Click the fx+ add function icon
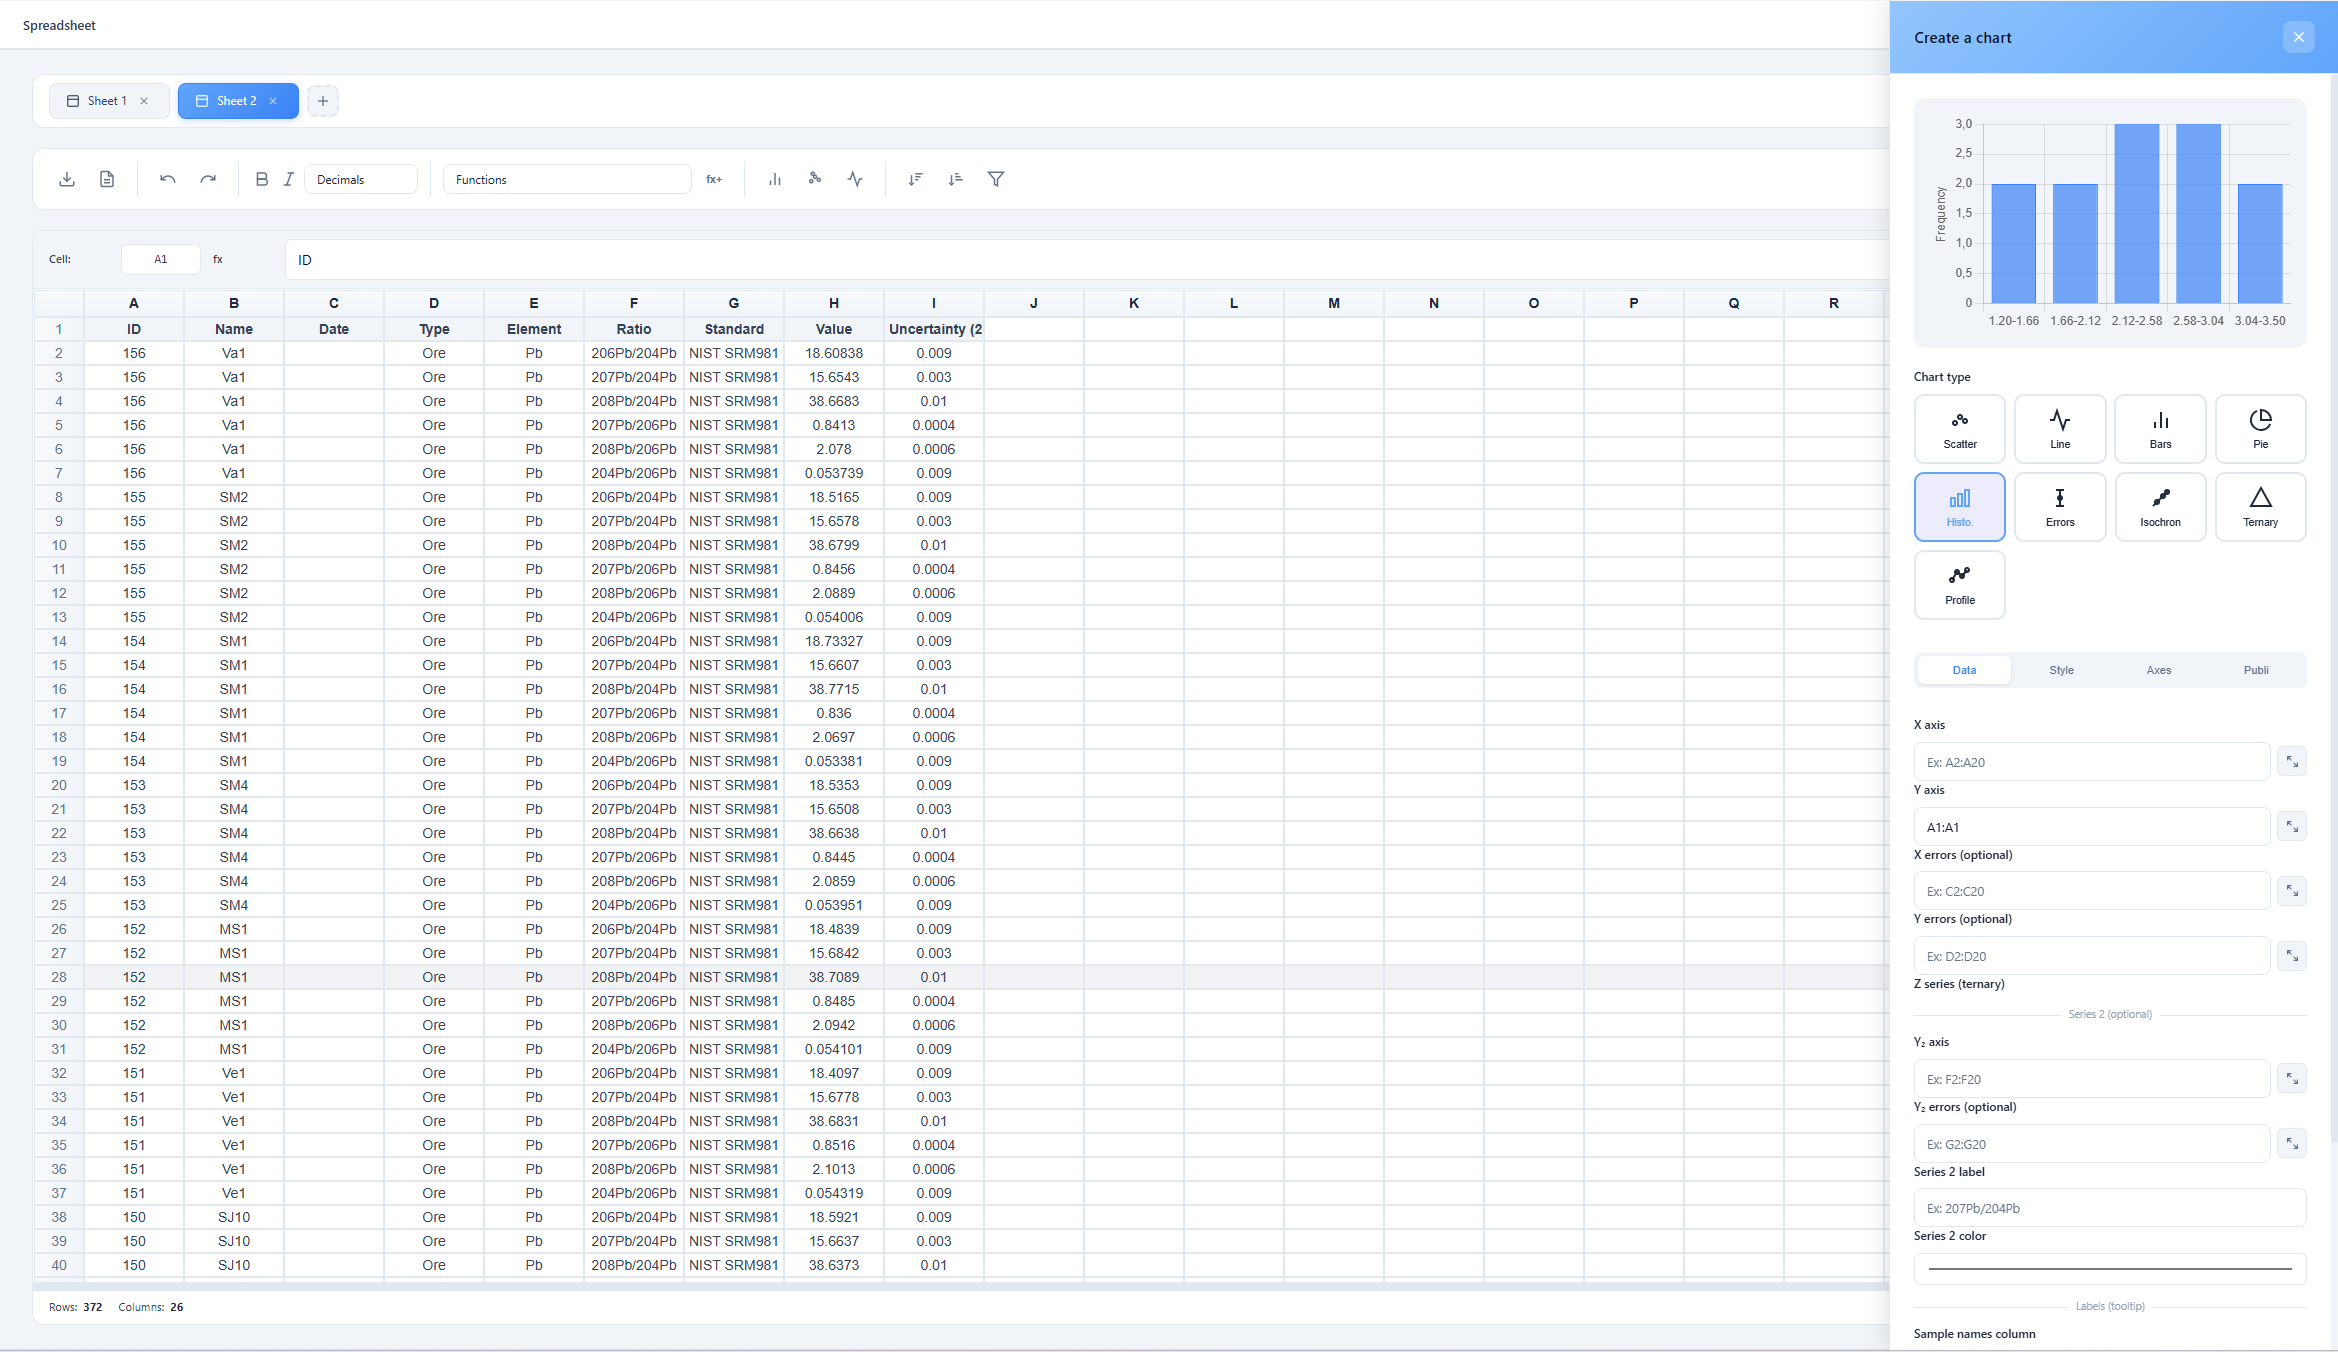Screen dimensions: 2338x1352 pyautogui.click(x=714, y=179)
